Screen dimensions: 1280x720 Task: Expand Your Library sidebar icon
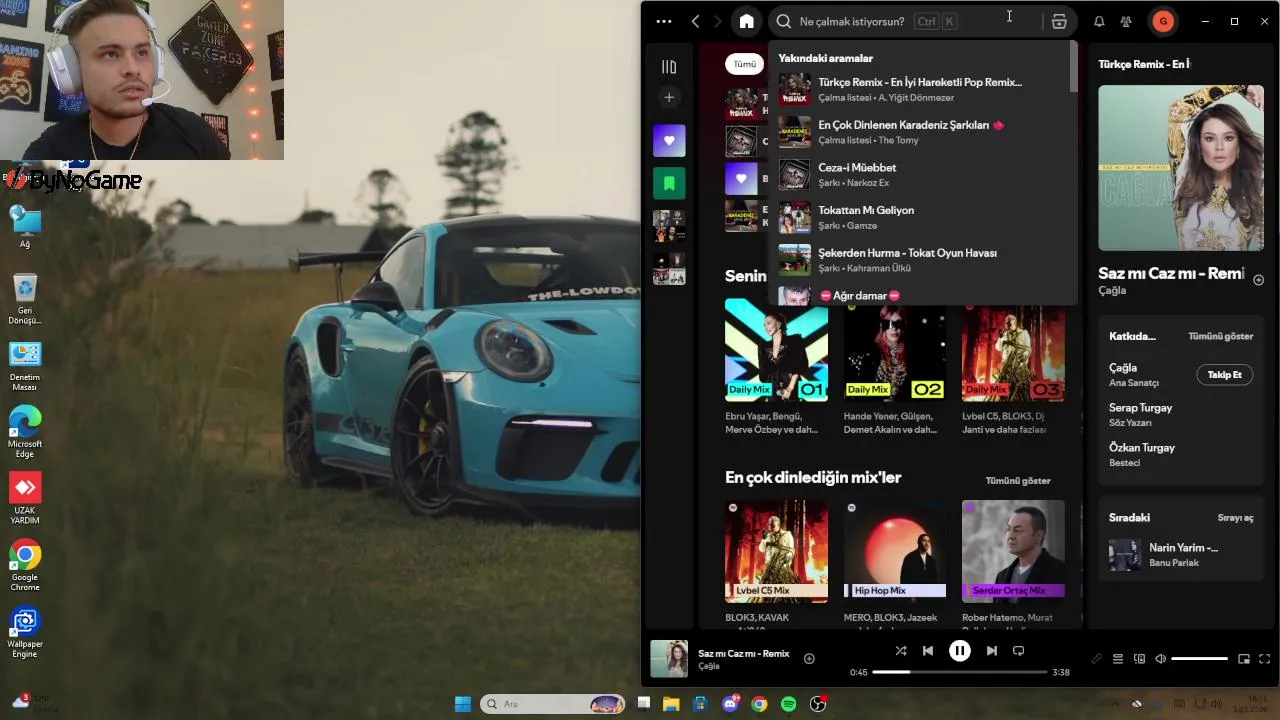(669, 67)
